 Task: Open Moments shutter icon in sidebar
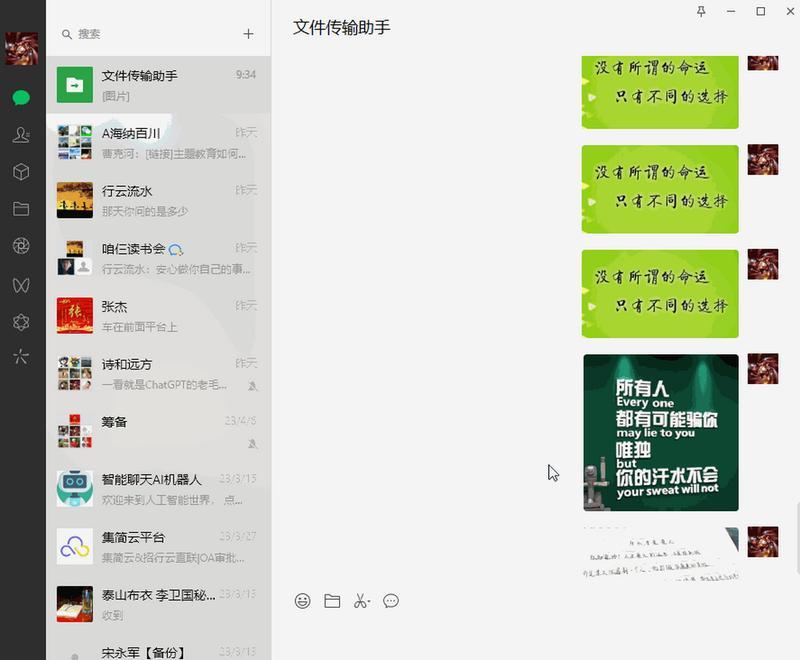click(x=21, y=246)
